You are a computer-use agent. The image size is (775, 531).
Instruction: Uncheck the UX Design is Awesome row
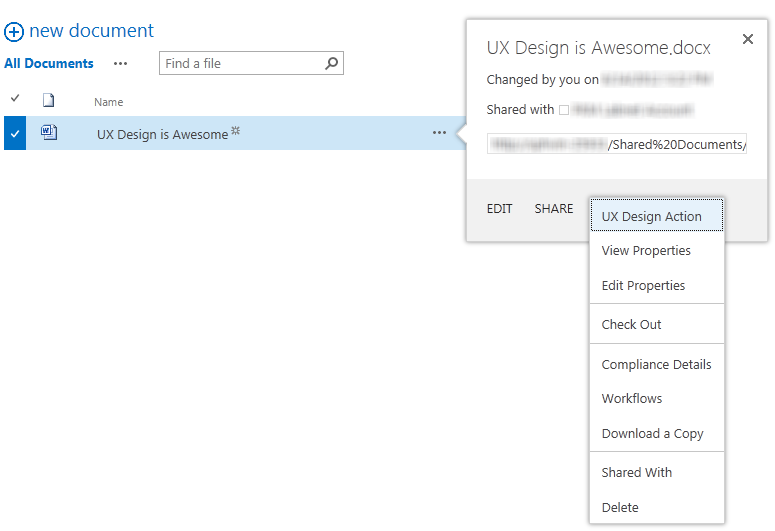(15, 133)
